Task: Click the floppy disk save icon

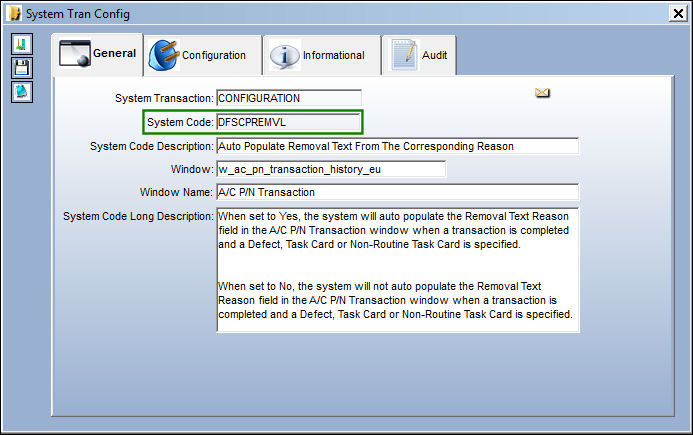Action: [x=22, y=68]
